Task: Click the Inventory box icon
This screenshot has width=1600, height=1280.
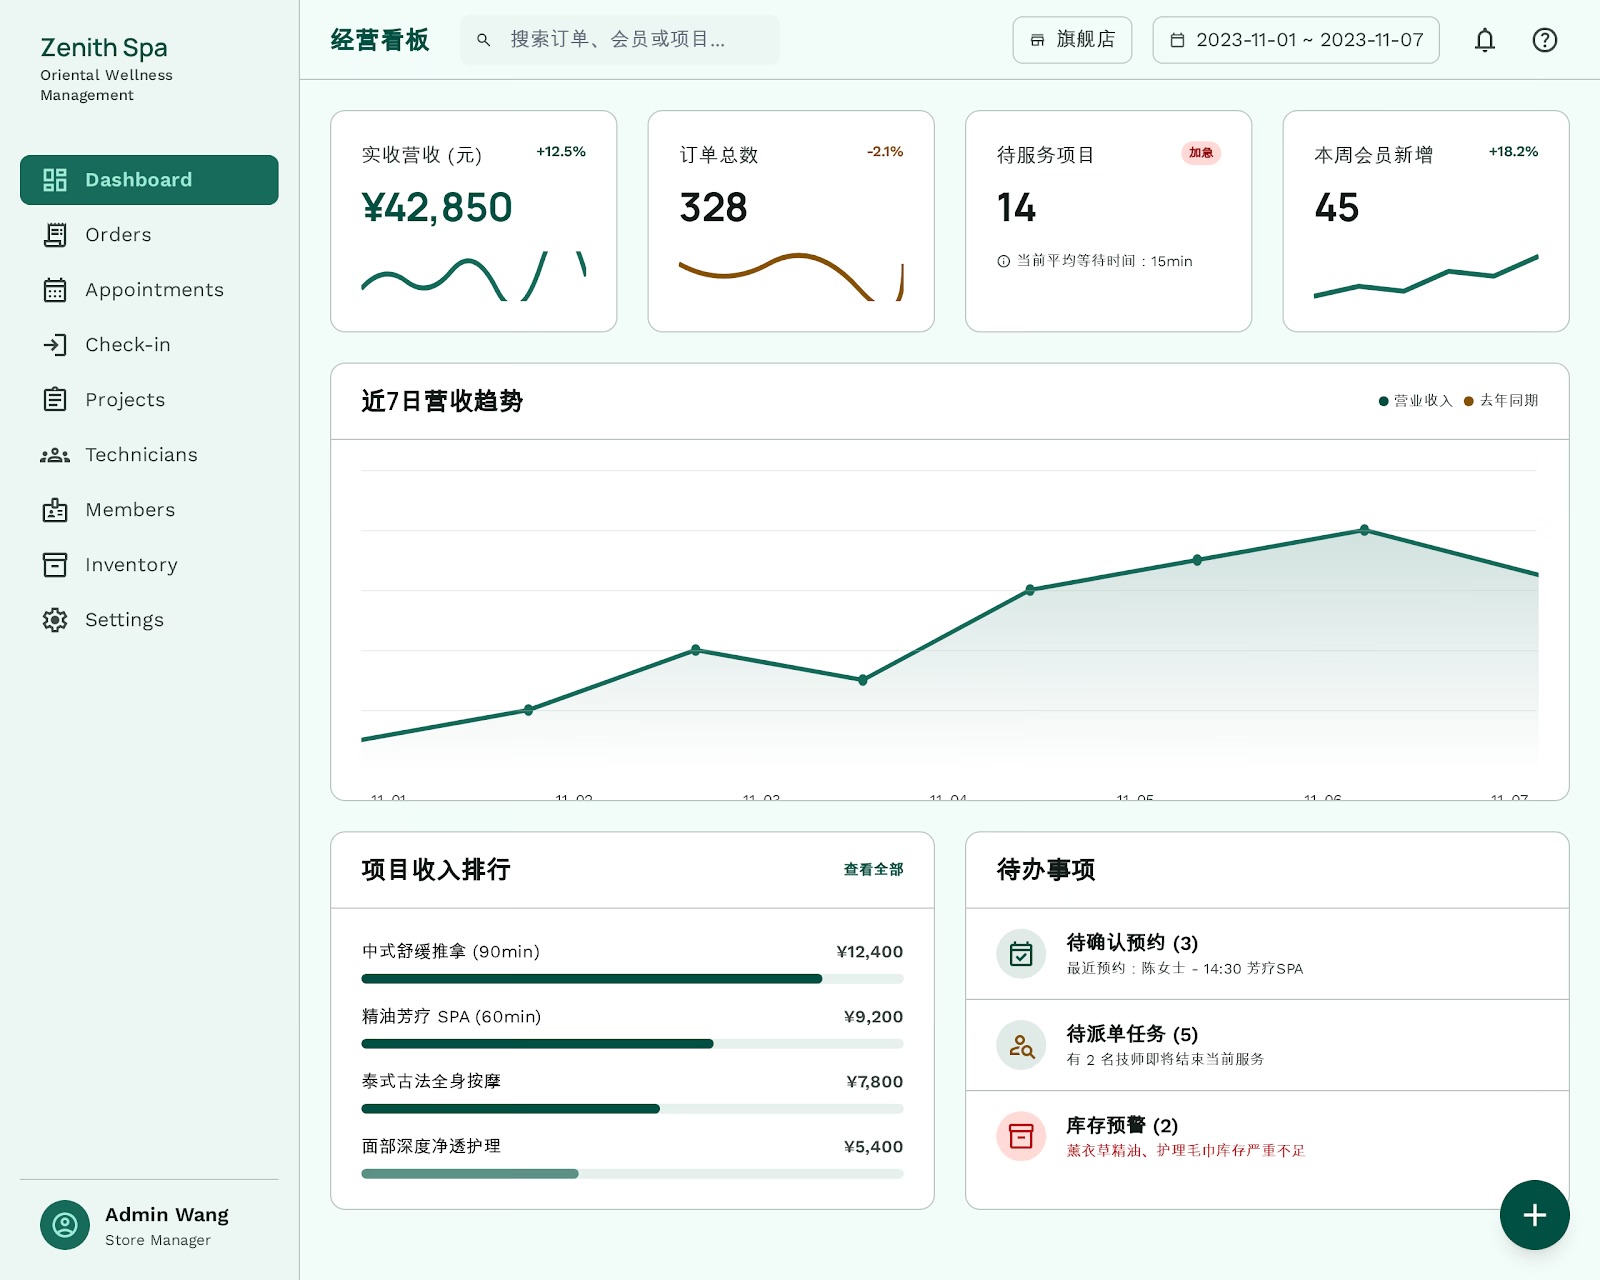Action: pos(55,565)
